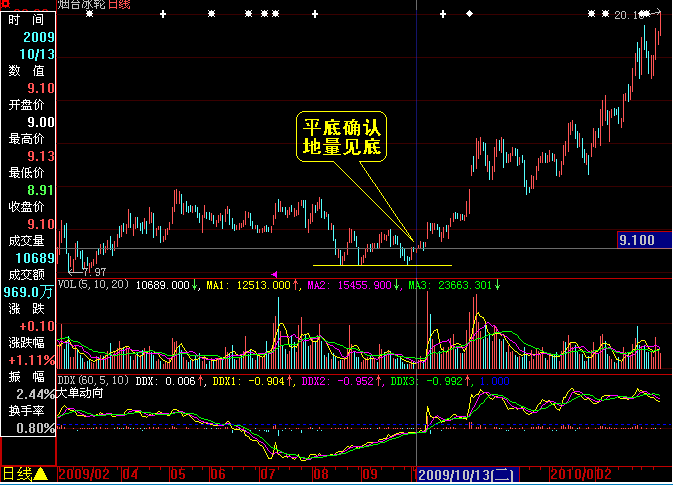Click the DDX(60,5,10) indicator label

93,381
